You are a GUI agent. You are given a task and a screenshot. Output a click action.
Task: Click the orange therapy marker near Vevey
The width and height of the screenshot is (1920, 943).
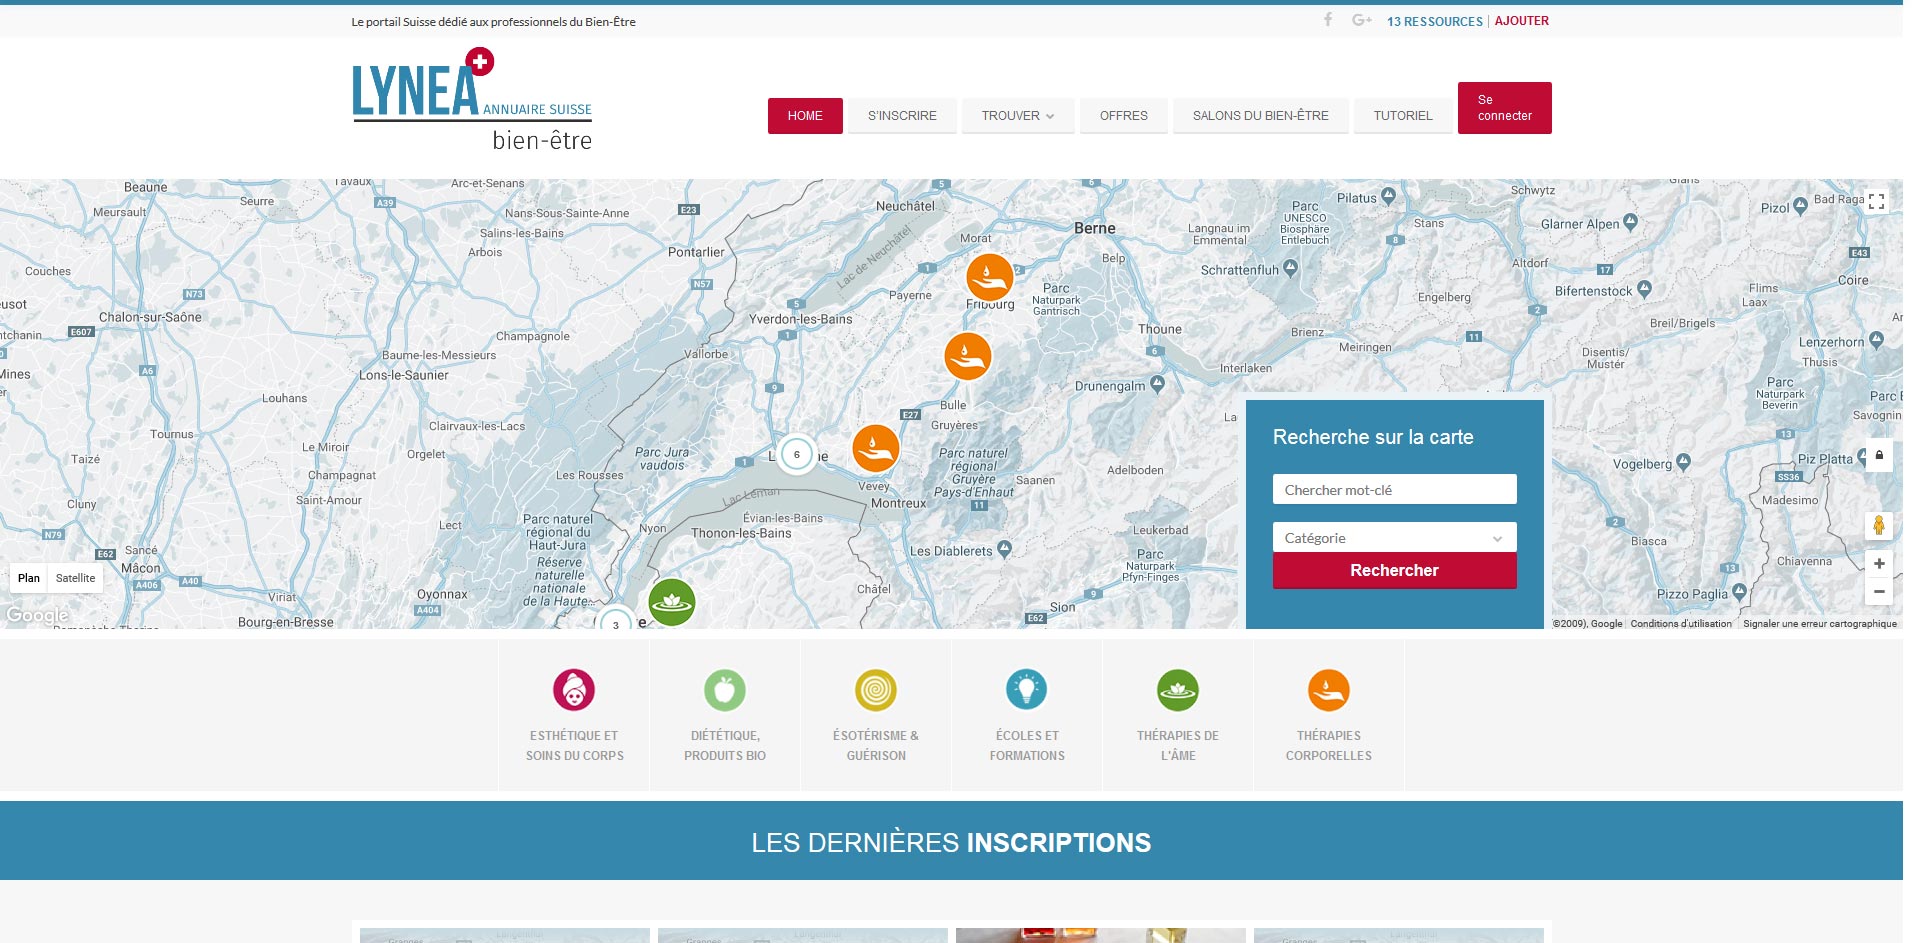click(x=876, y=448)
